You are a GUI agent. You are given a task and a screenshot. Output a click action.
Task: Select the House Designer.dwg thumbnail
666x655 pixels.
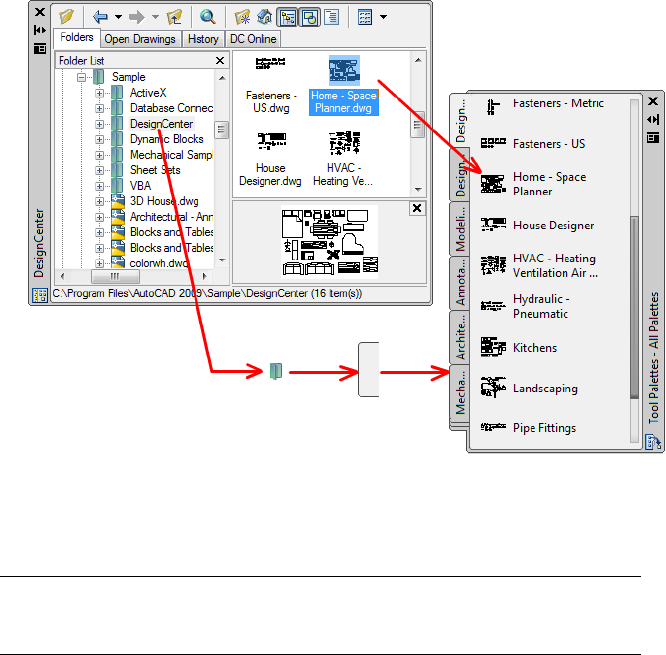point(271,159)
